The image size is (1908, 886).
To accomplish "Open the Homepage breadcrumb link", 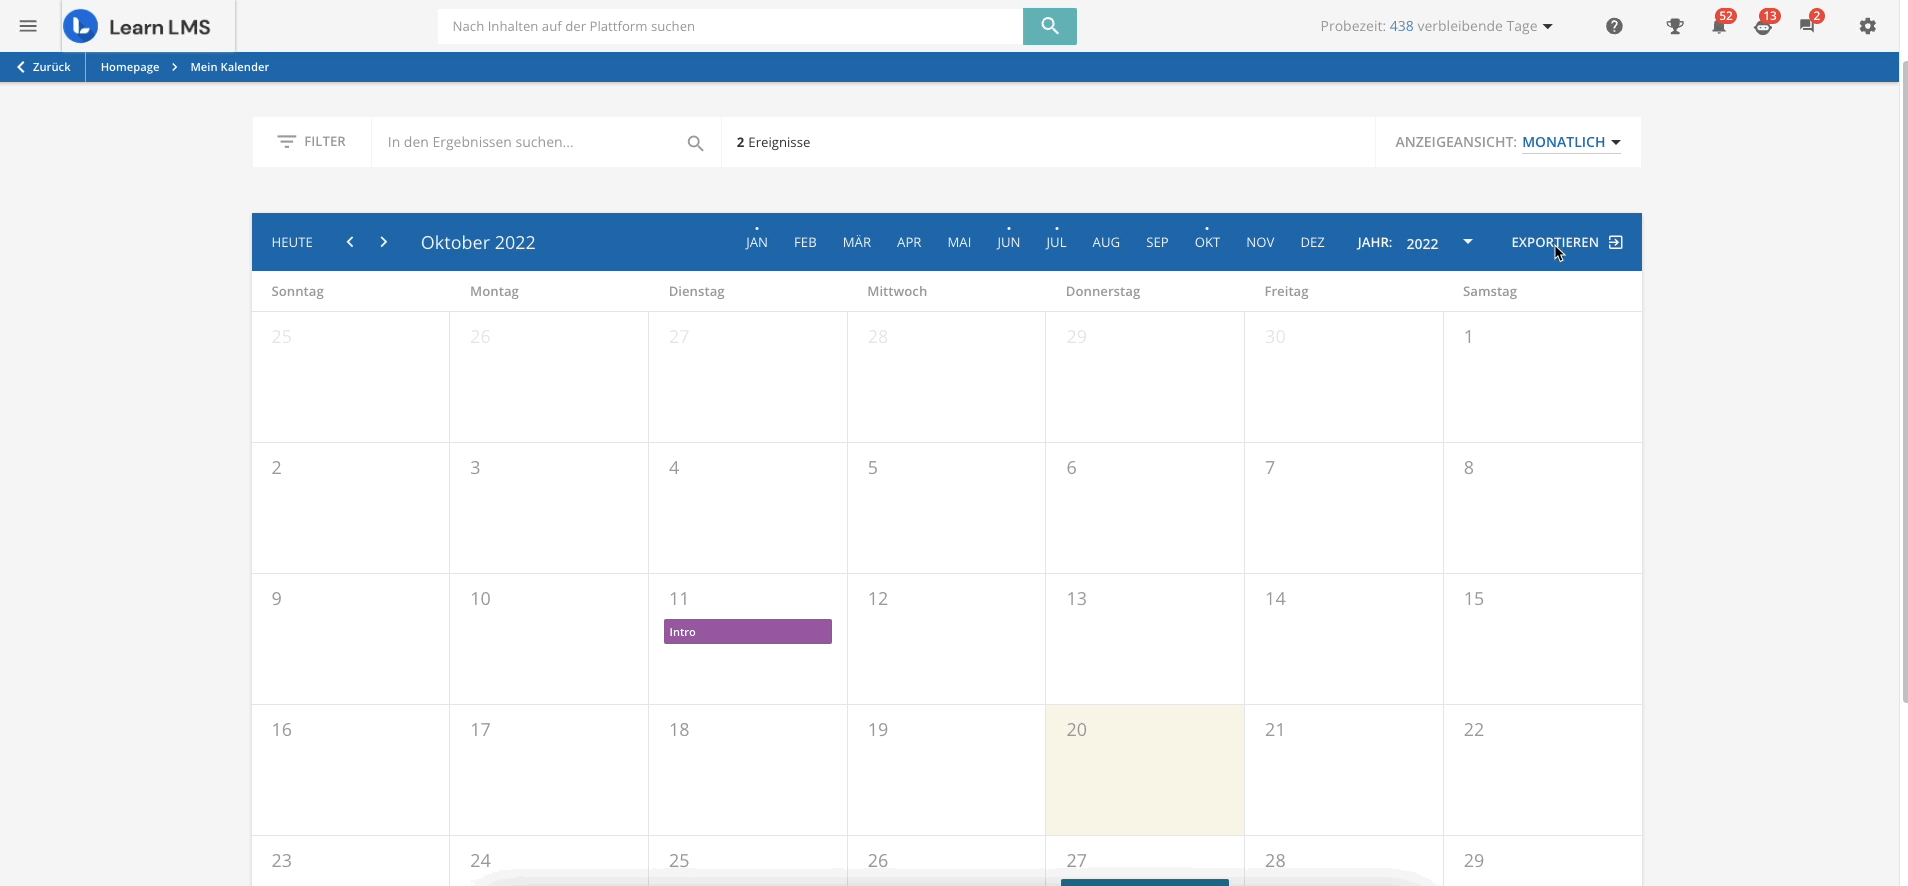I will click(130, 67).
